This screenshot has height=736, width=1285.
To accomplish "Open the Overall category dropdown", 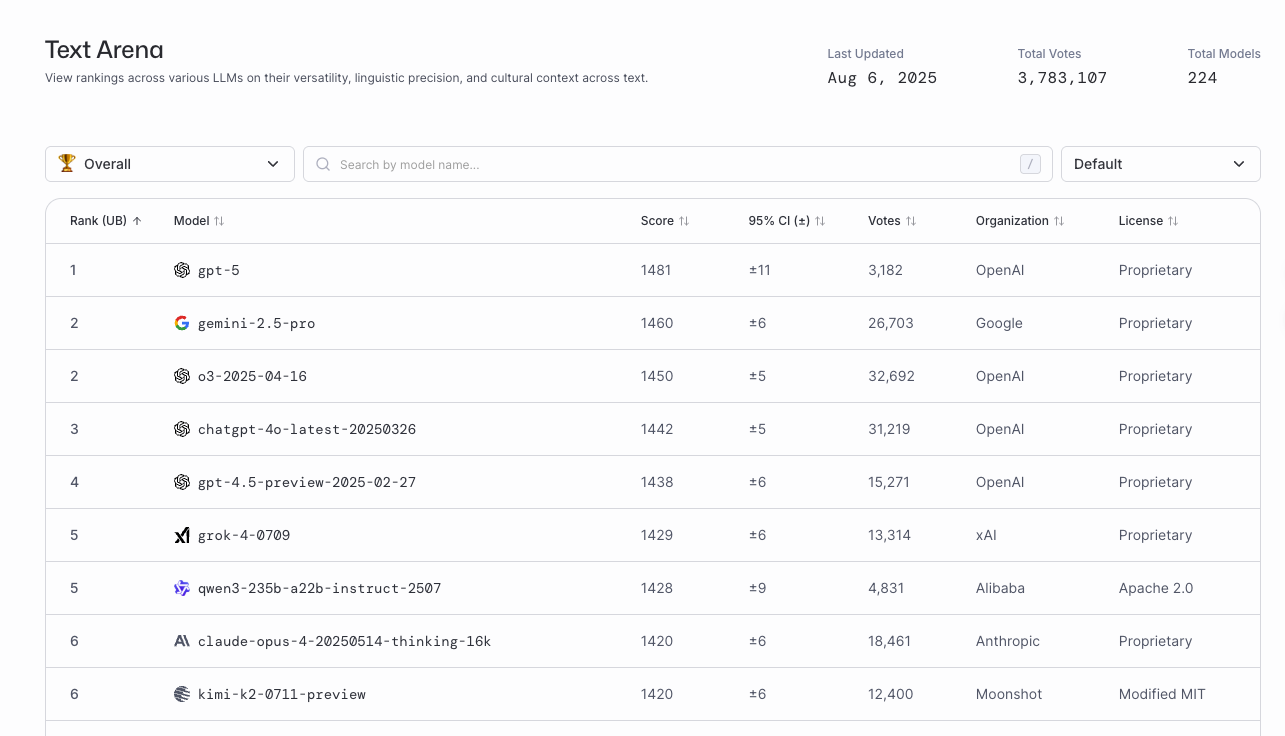I will (x=170, y=164).
